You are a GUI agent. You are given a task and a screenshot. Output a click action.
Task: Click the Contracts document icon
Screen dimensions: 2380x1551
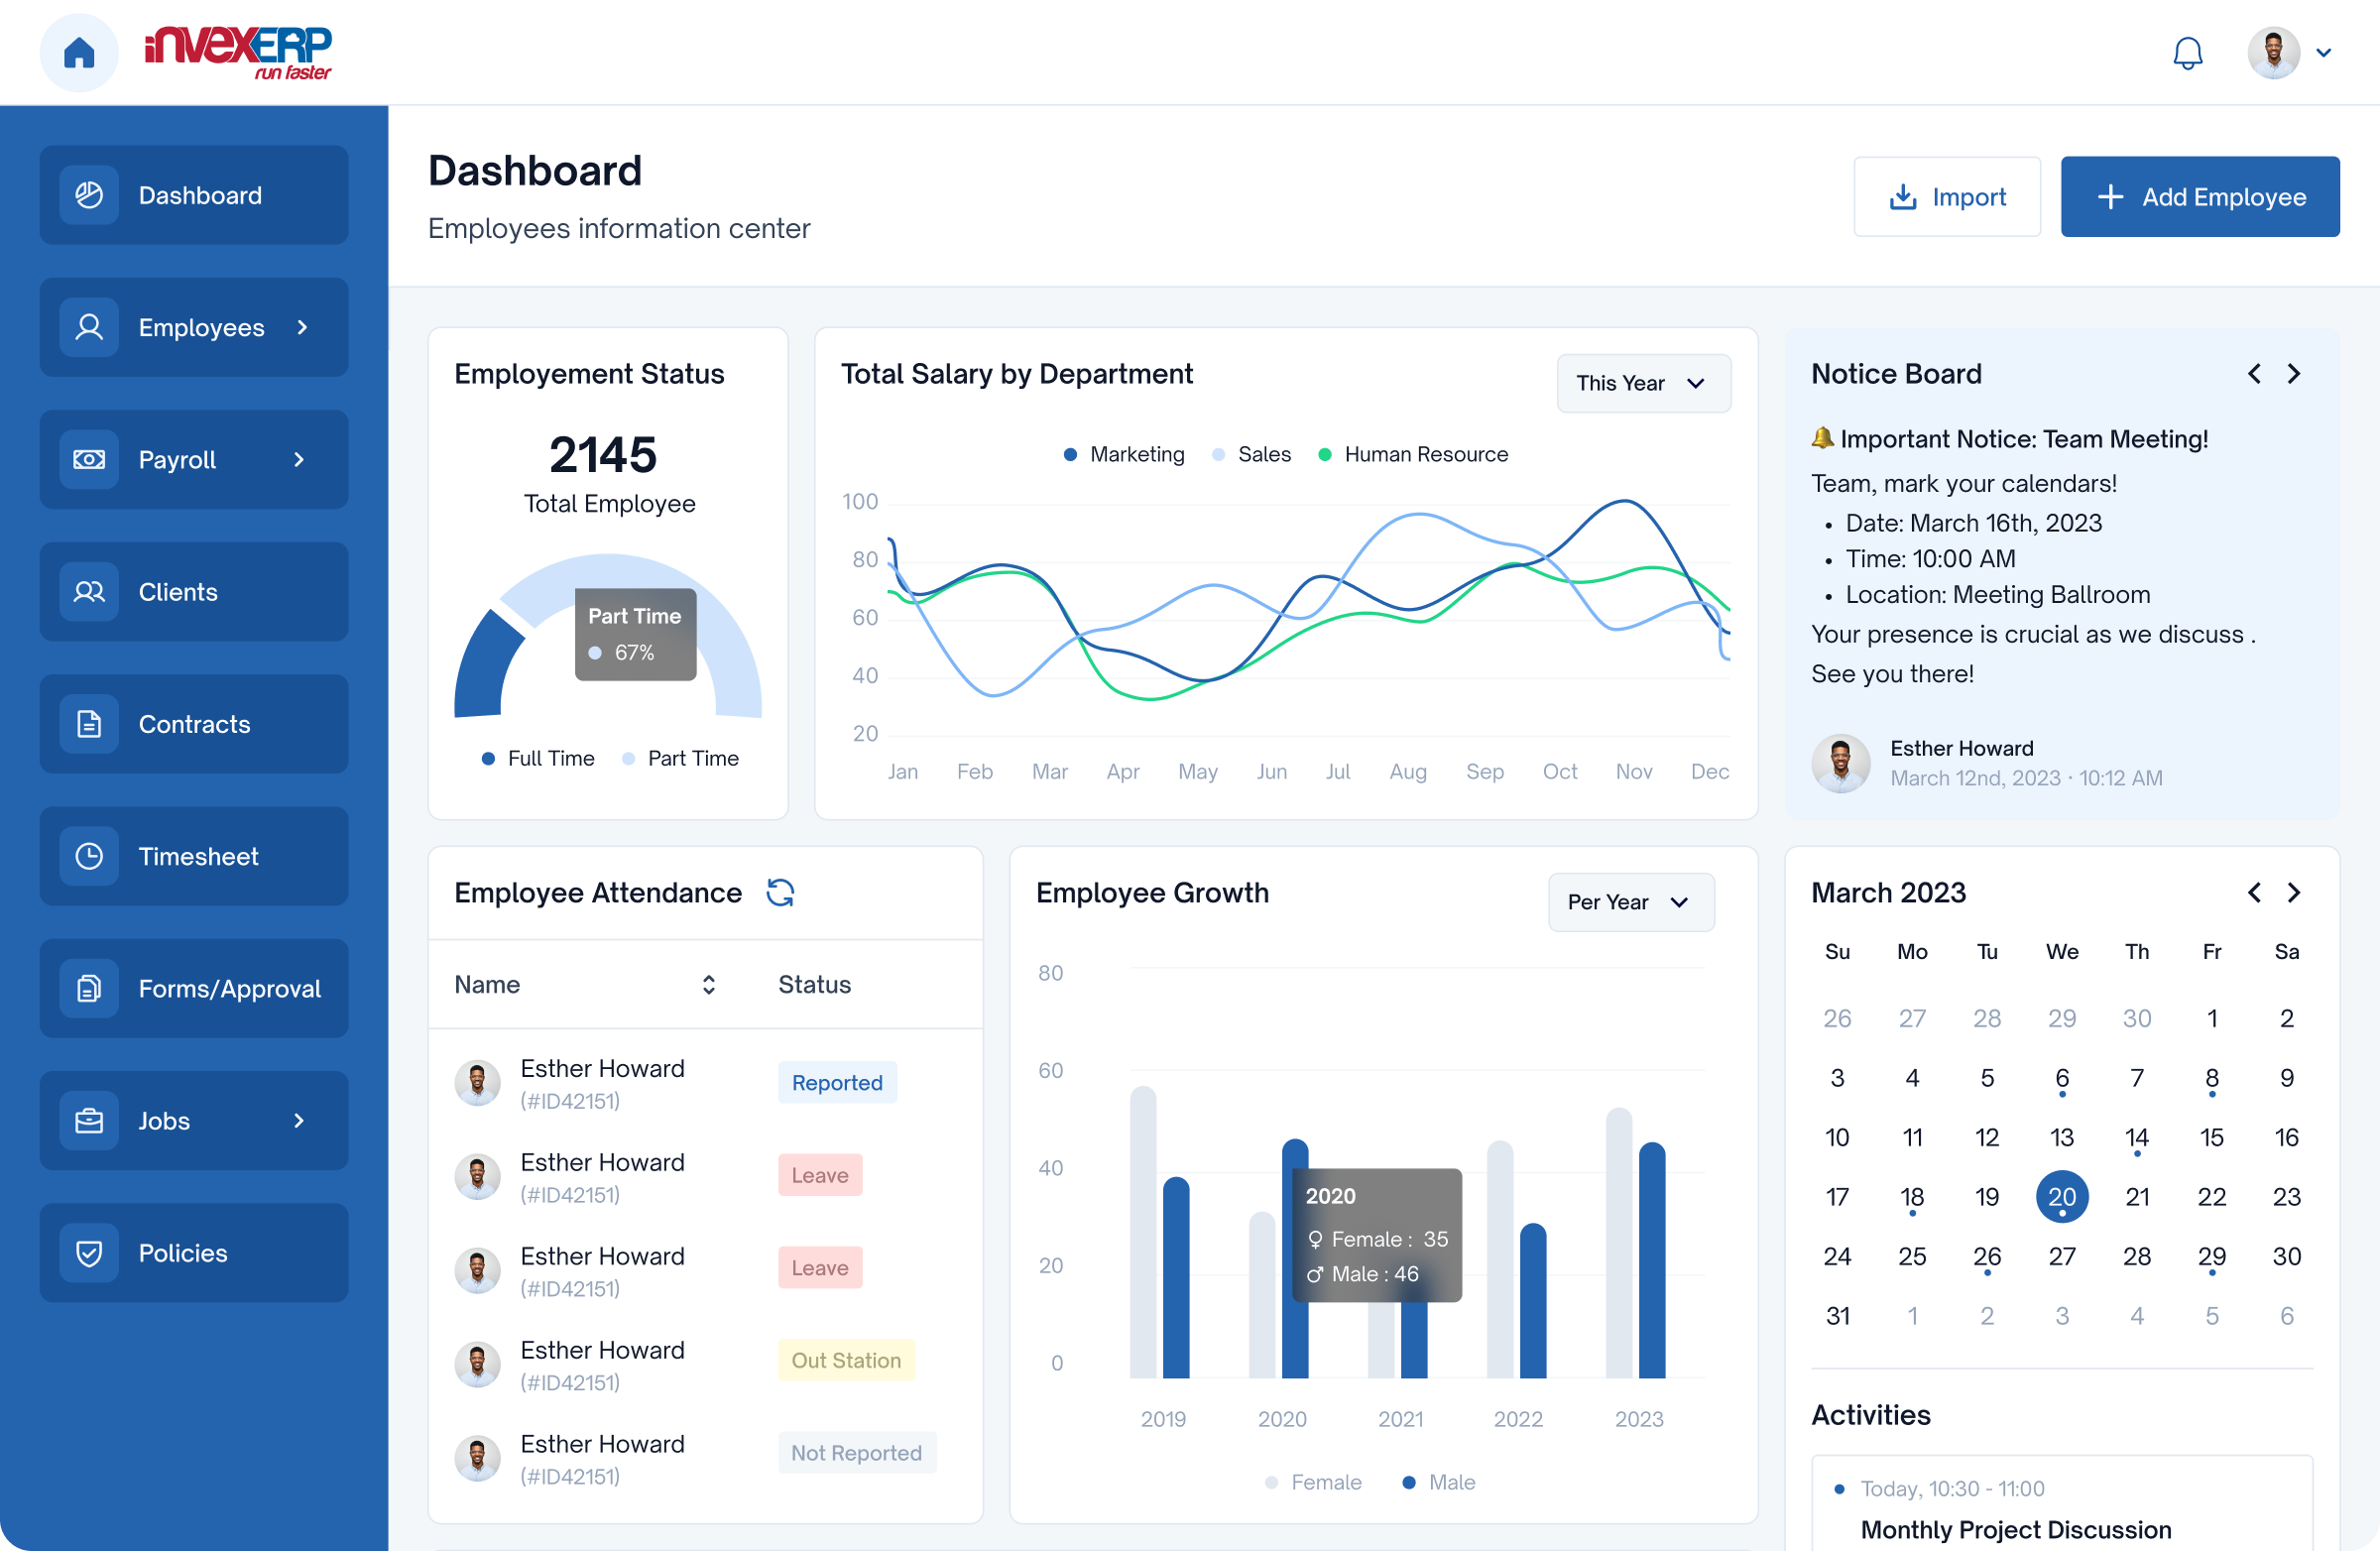click(x=89, y=724)
